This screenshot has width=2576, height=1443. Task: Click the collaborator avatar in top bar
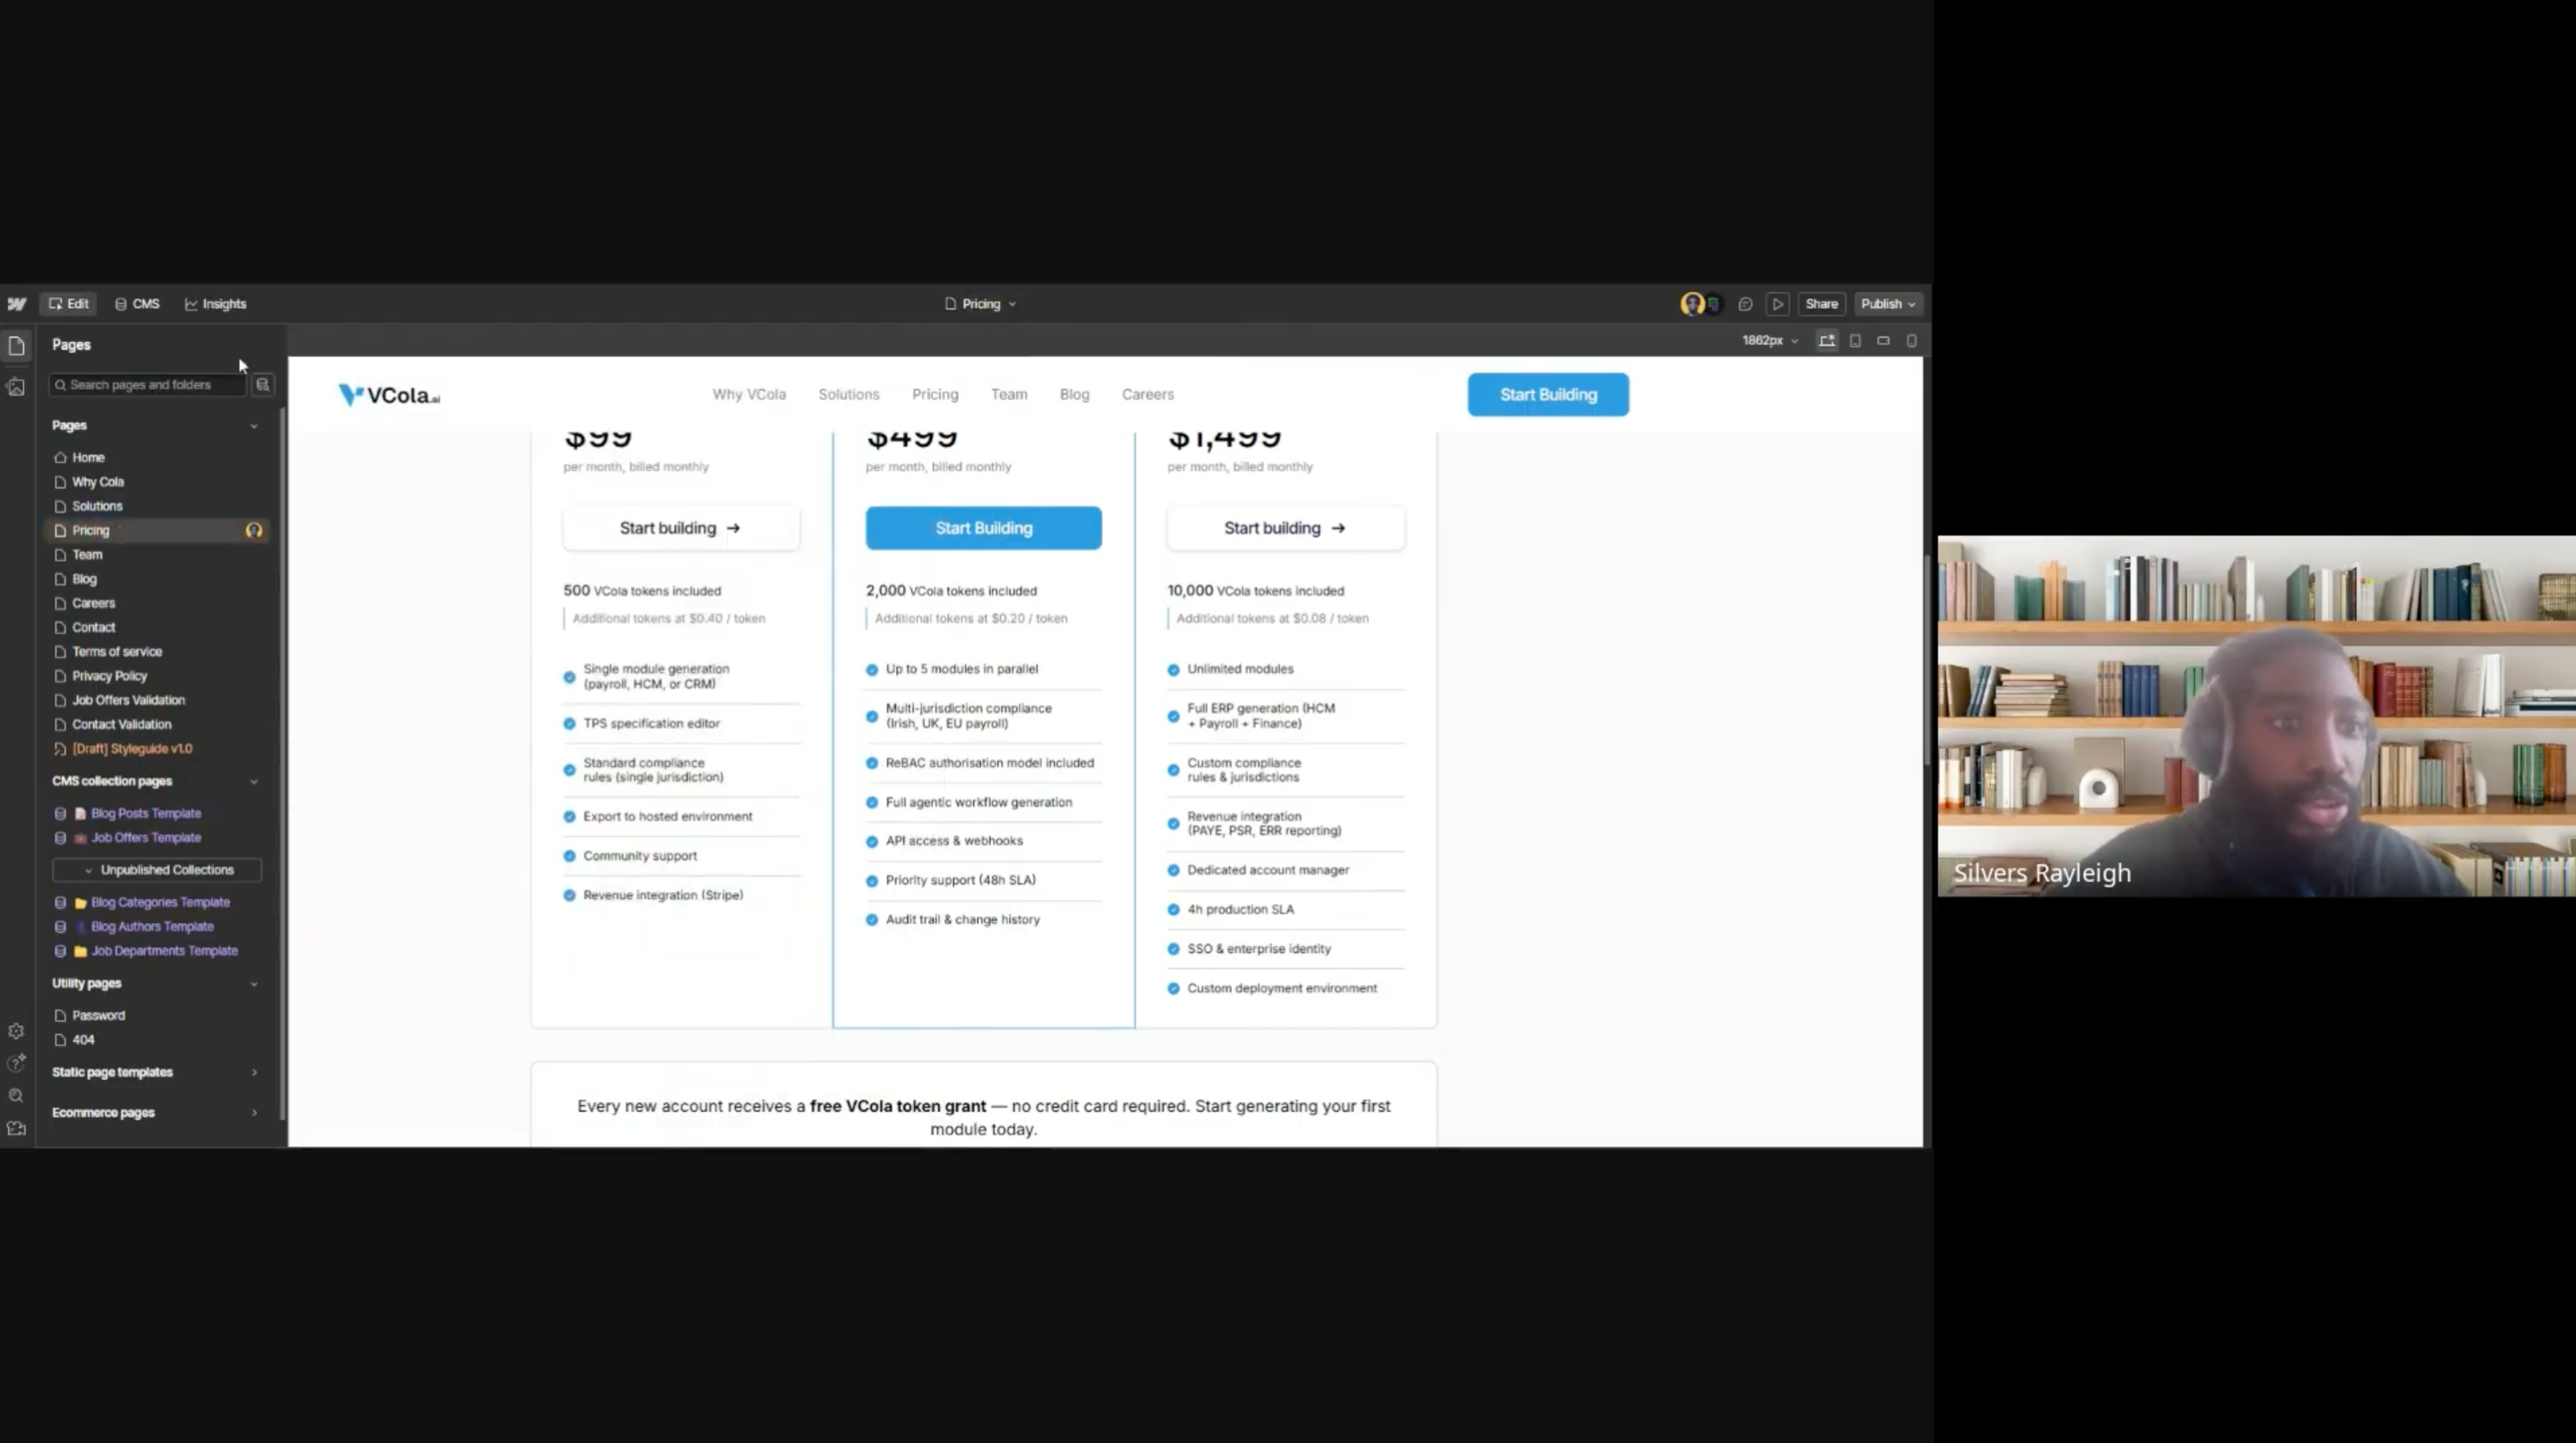1692,304
